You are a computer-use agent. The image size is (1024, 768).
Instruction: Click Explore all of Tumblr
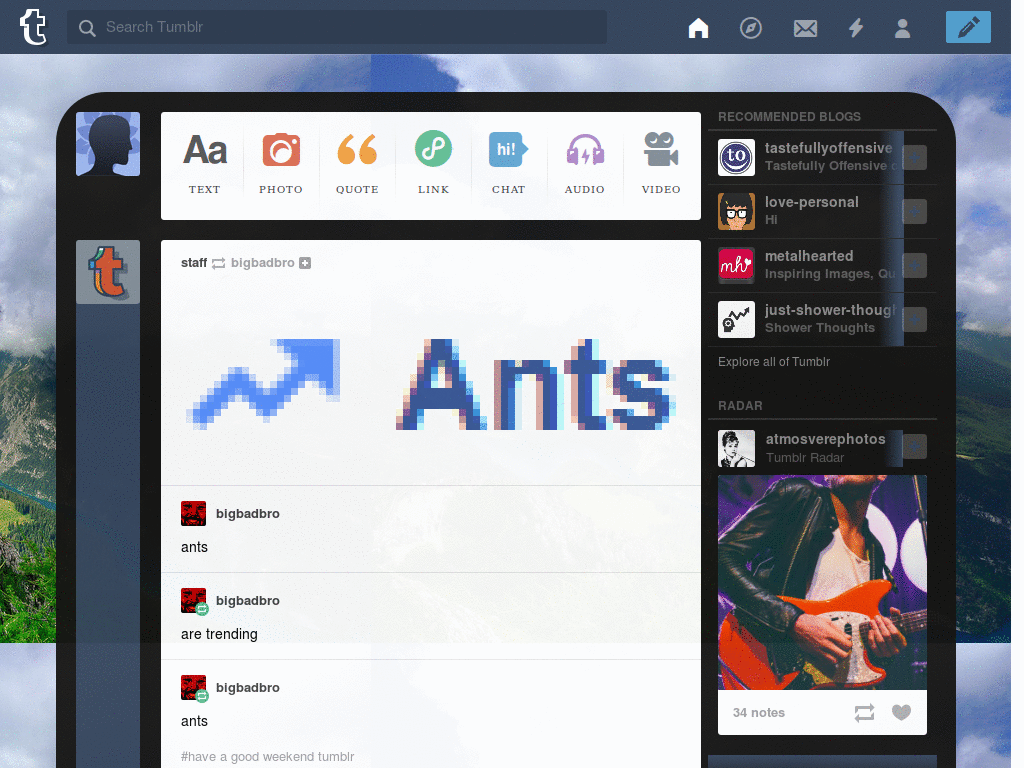[774, 362]
